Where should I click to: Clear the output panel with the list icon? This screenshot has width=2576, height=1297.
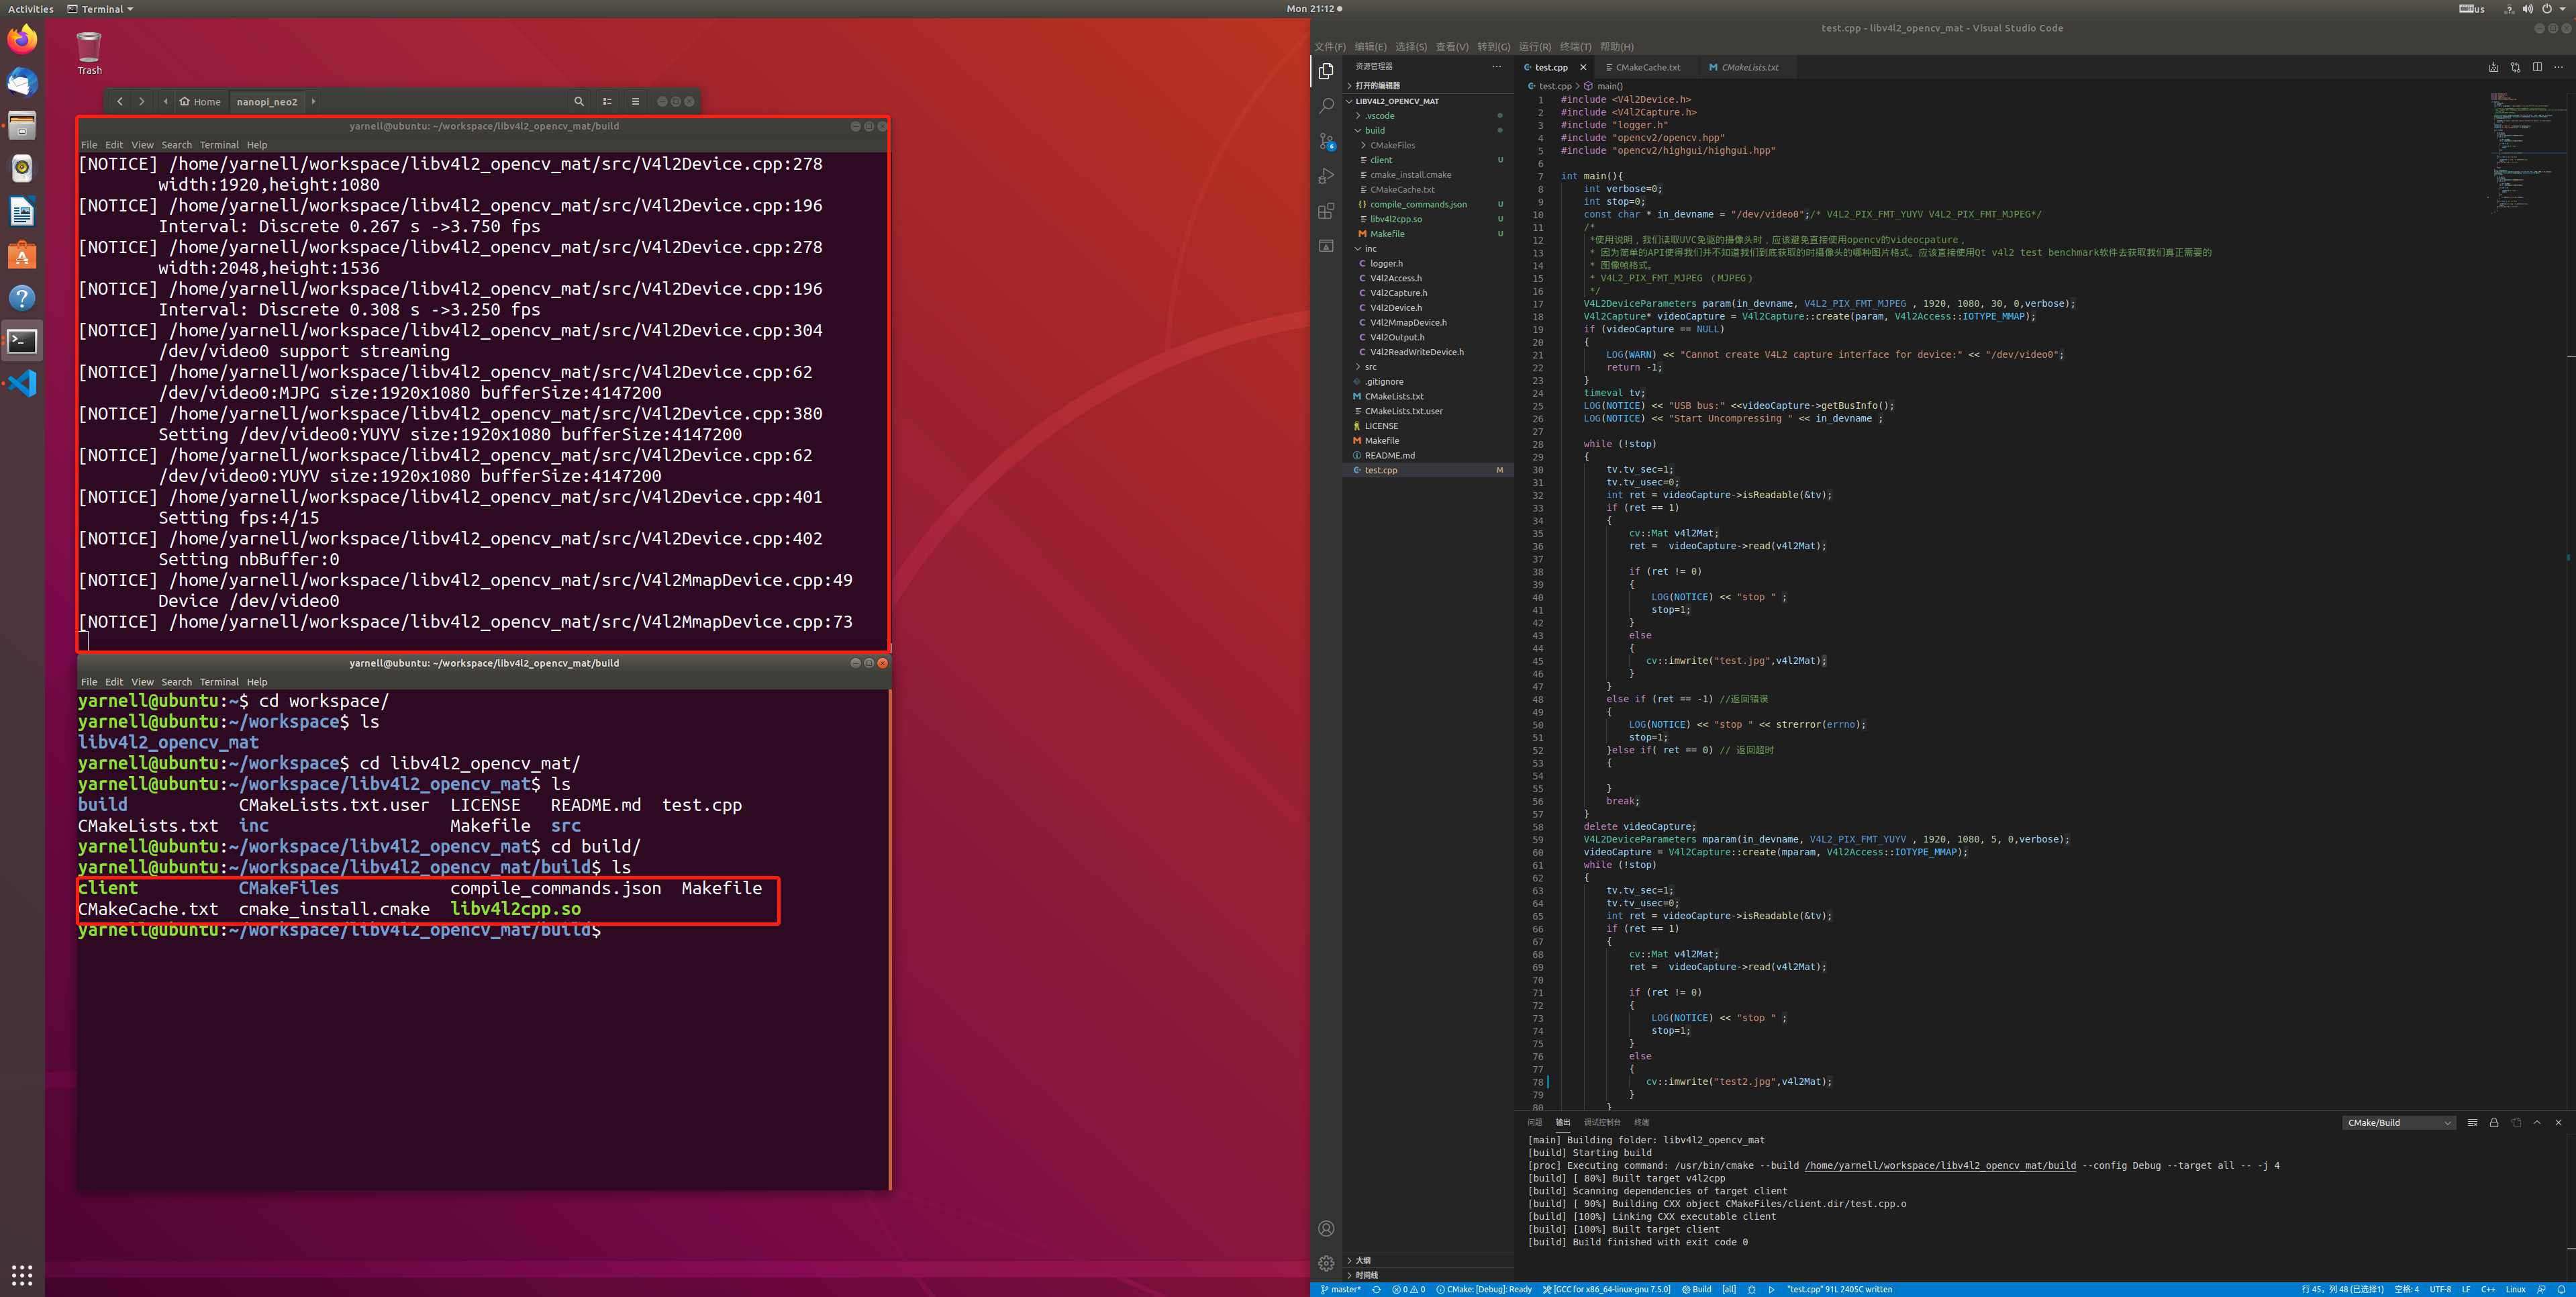(x=2472, y=1122)
